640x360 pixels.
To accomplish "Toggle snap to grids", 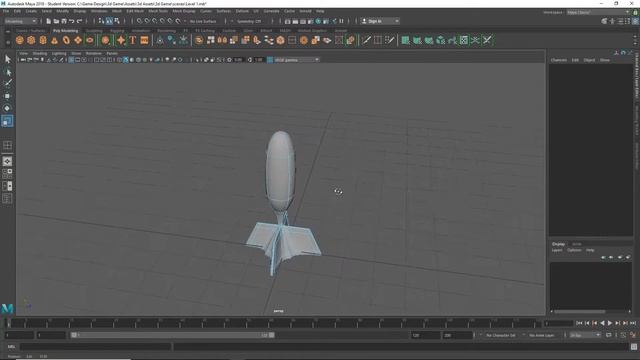I will (x=140, y=21).
